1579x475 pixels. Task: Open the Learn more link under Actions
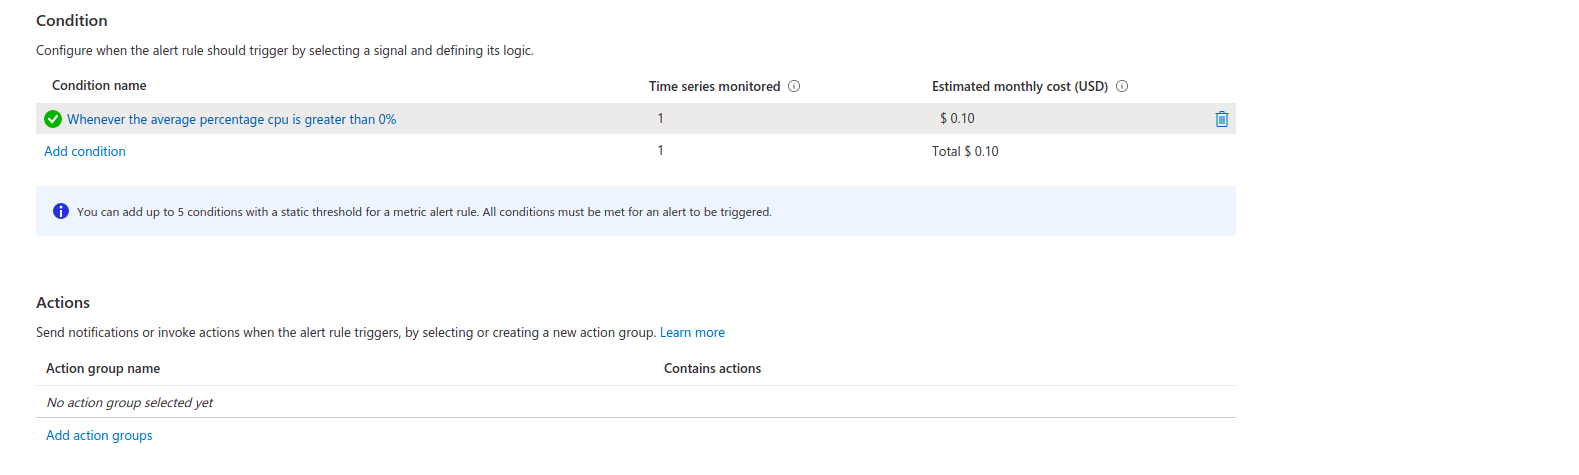(692, 332)
